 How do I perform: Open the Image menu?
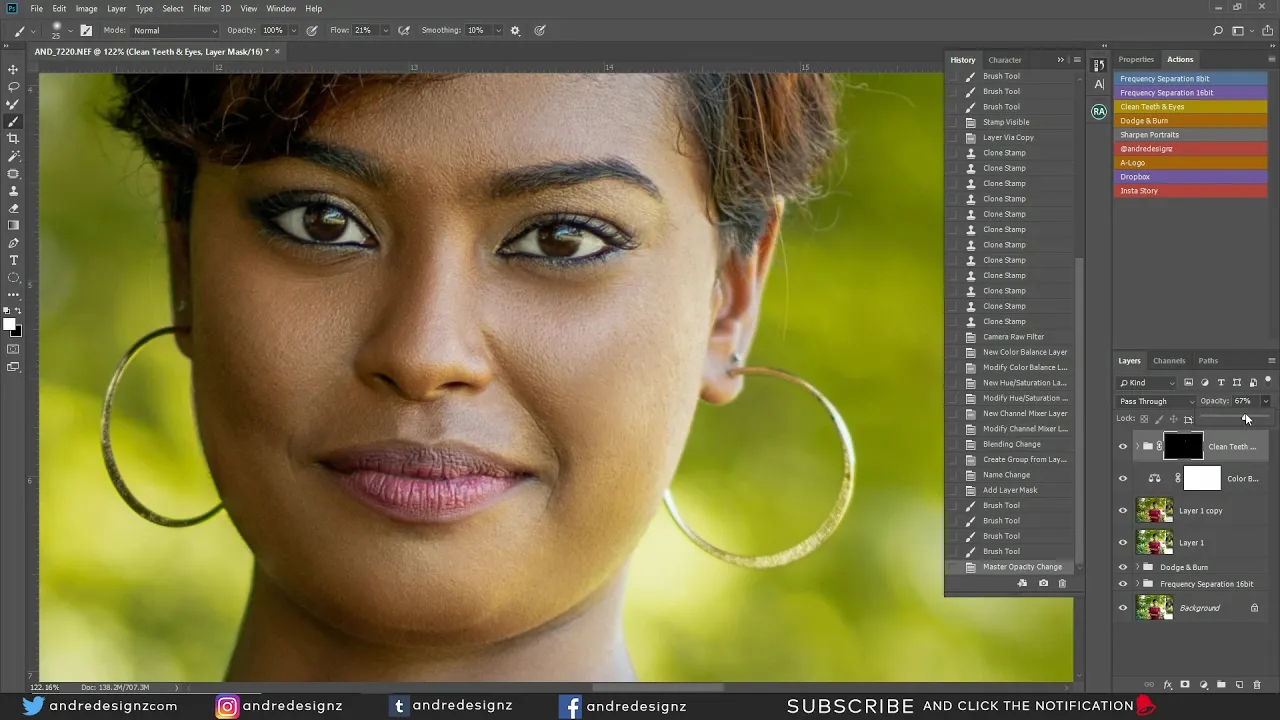click(87, 9)
